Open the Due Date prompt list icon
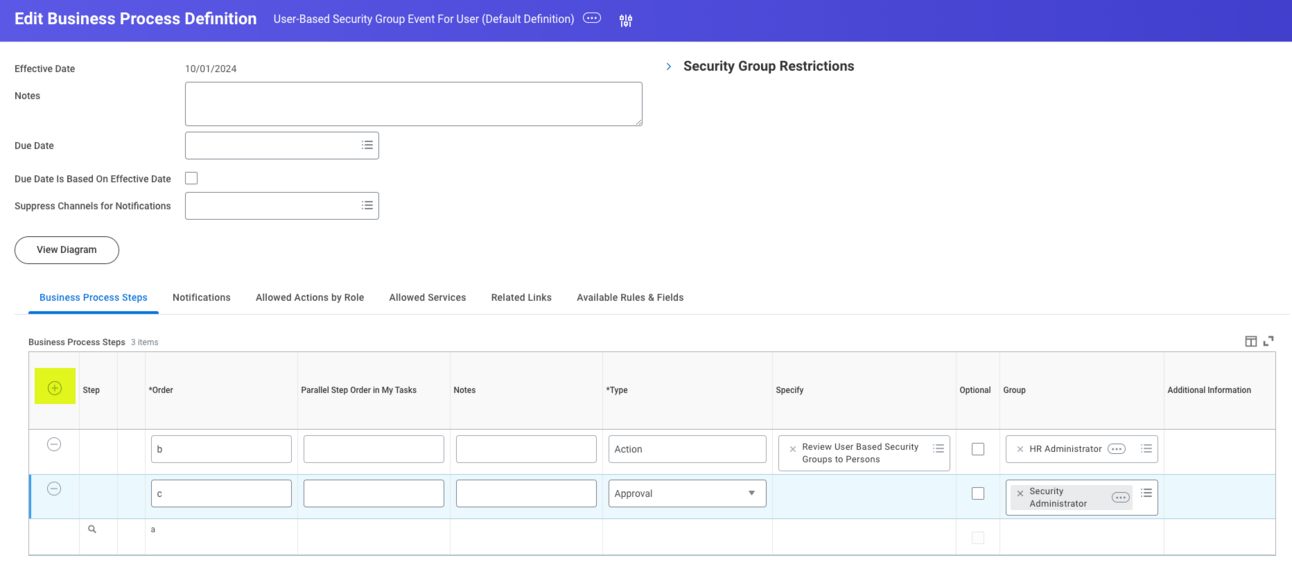The height and width of the screenshot is (569, 1292). tap(367, 145)
